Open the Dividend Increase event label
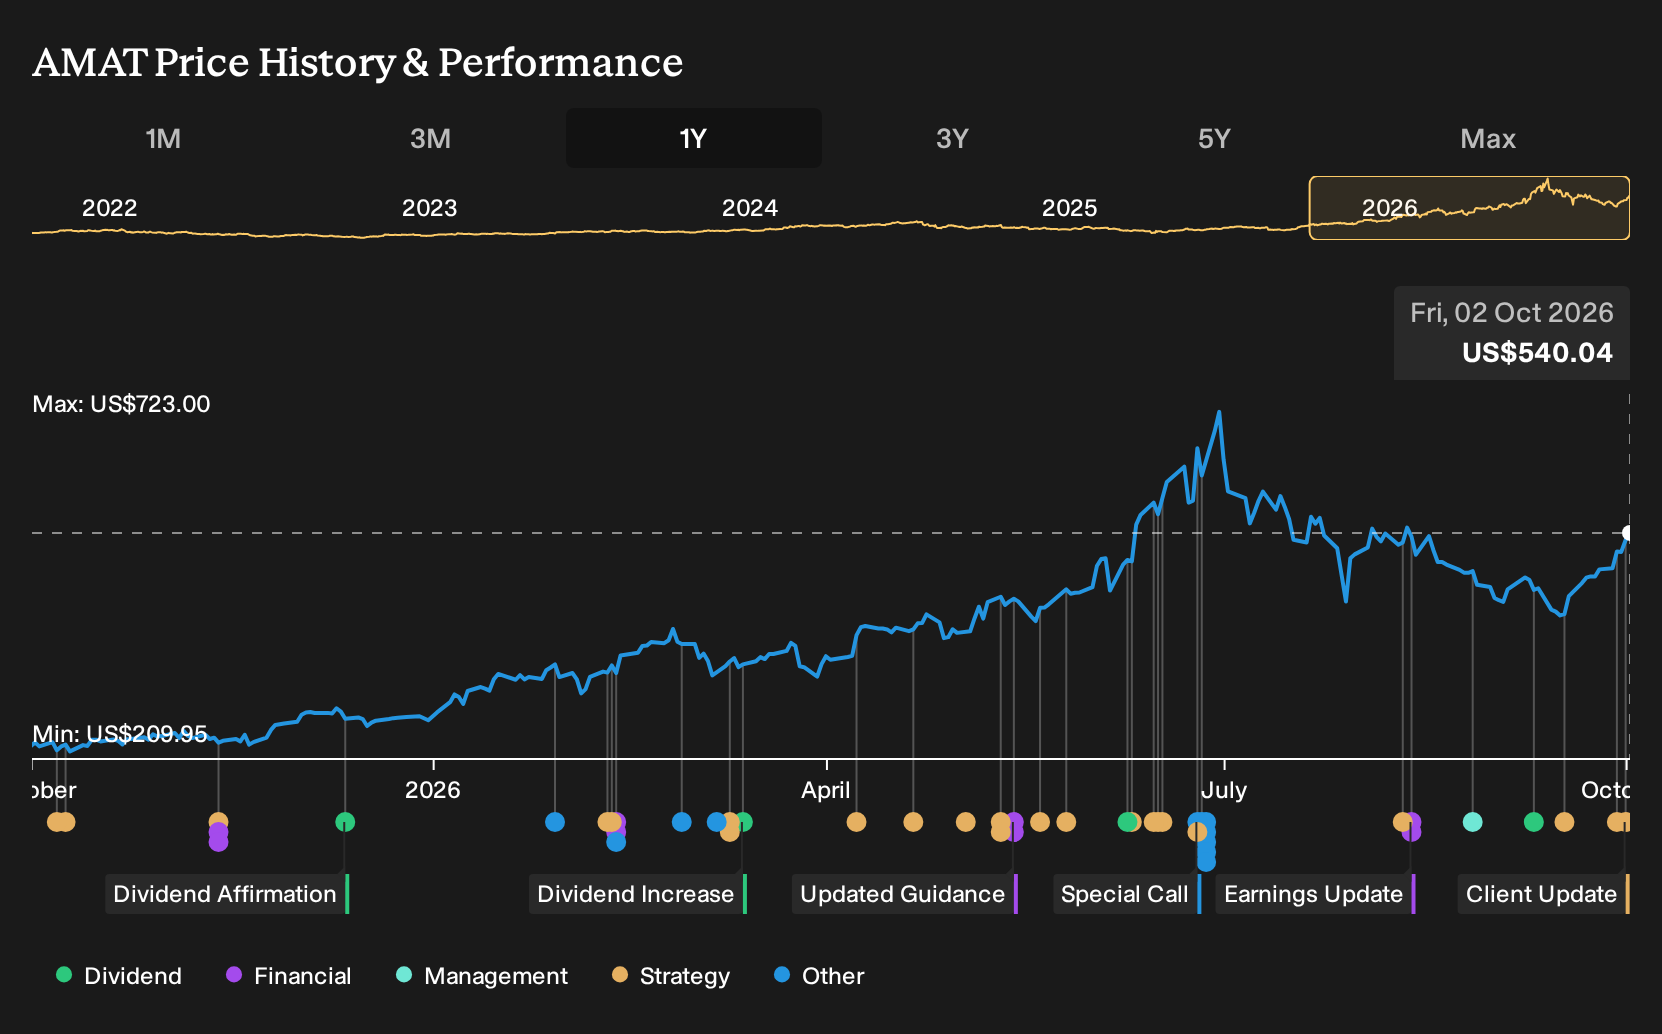Image resolution: width=1662 pixels, height=1034 pixels. point(638,894)
